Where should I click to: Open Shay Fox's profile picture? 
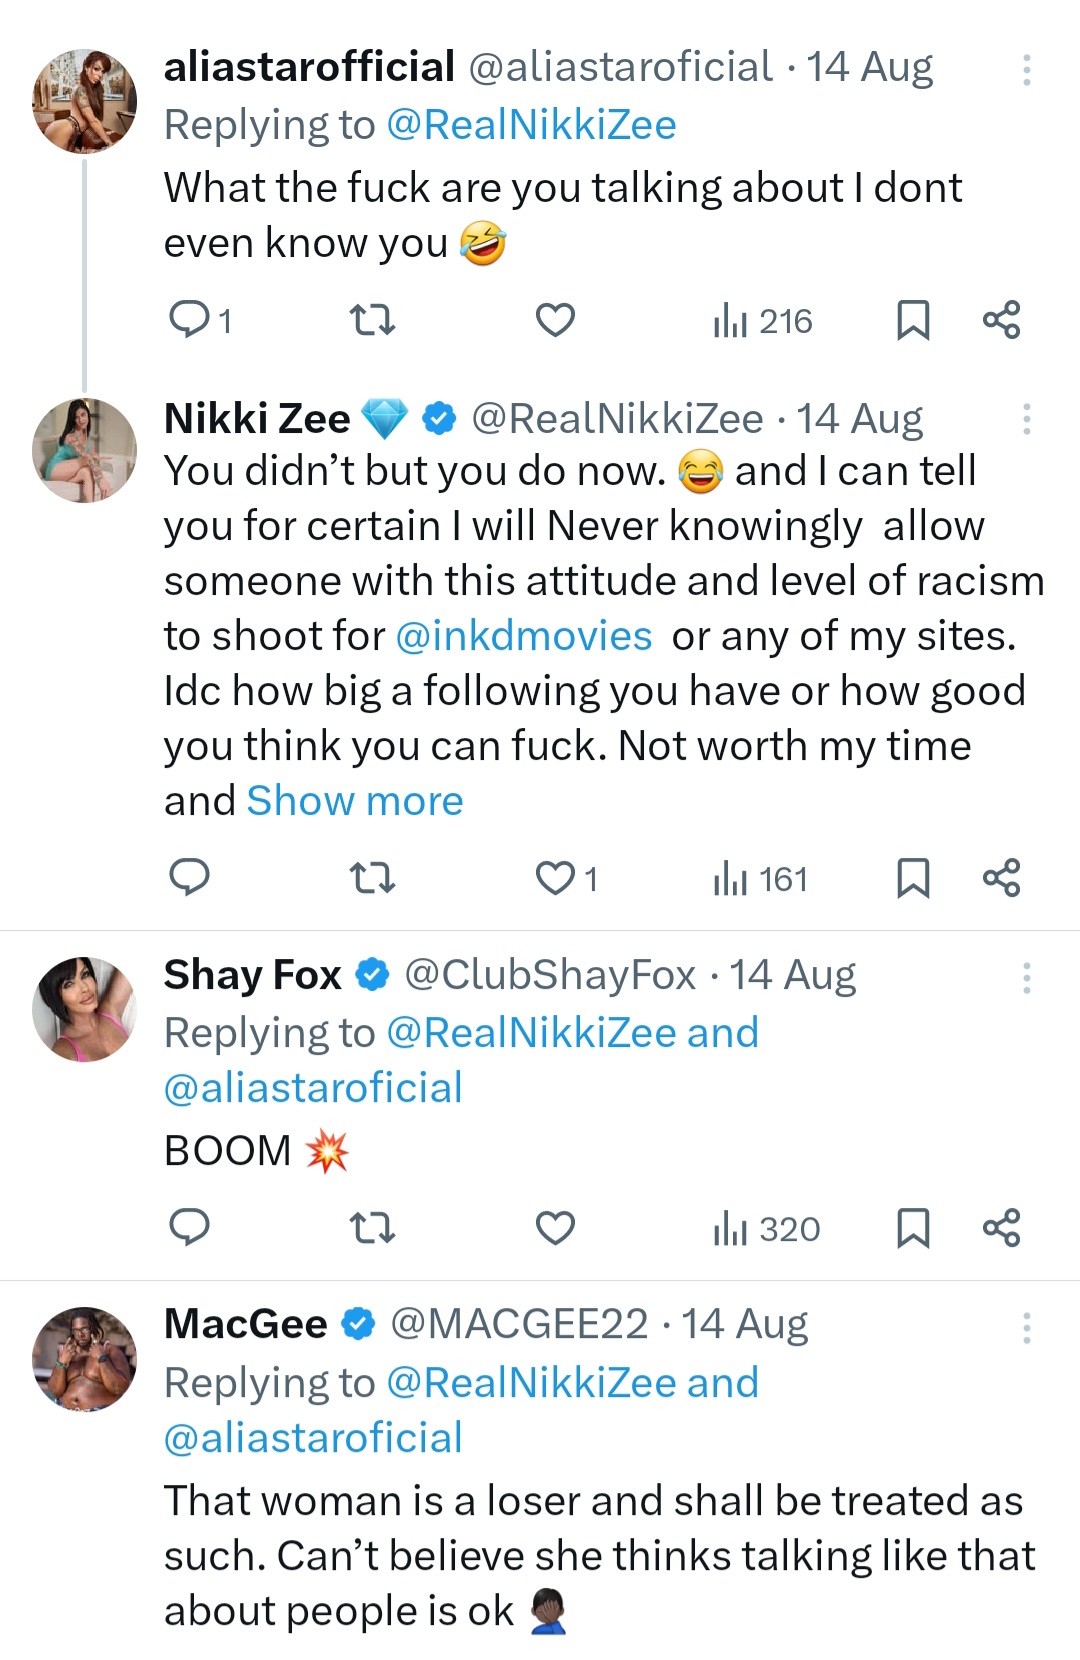(x=84, y=1009)
